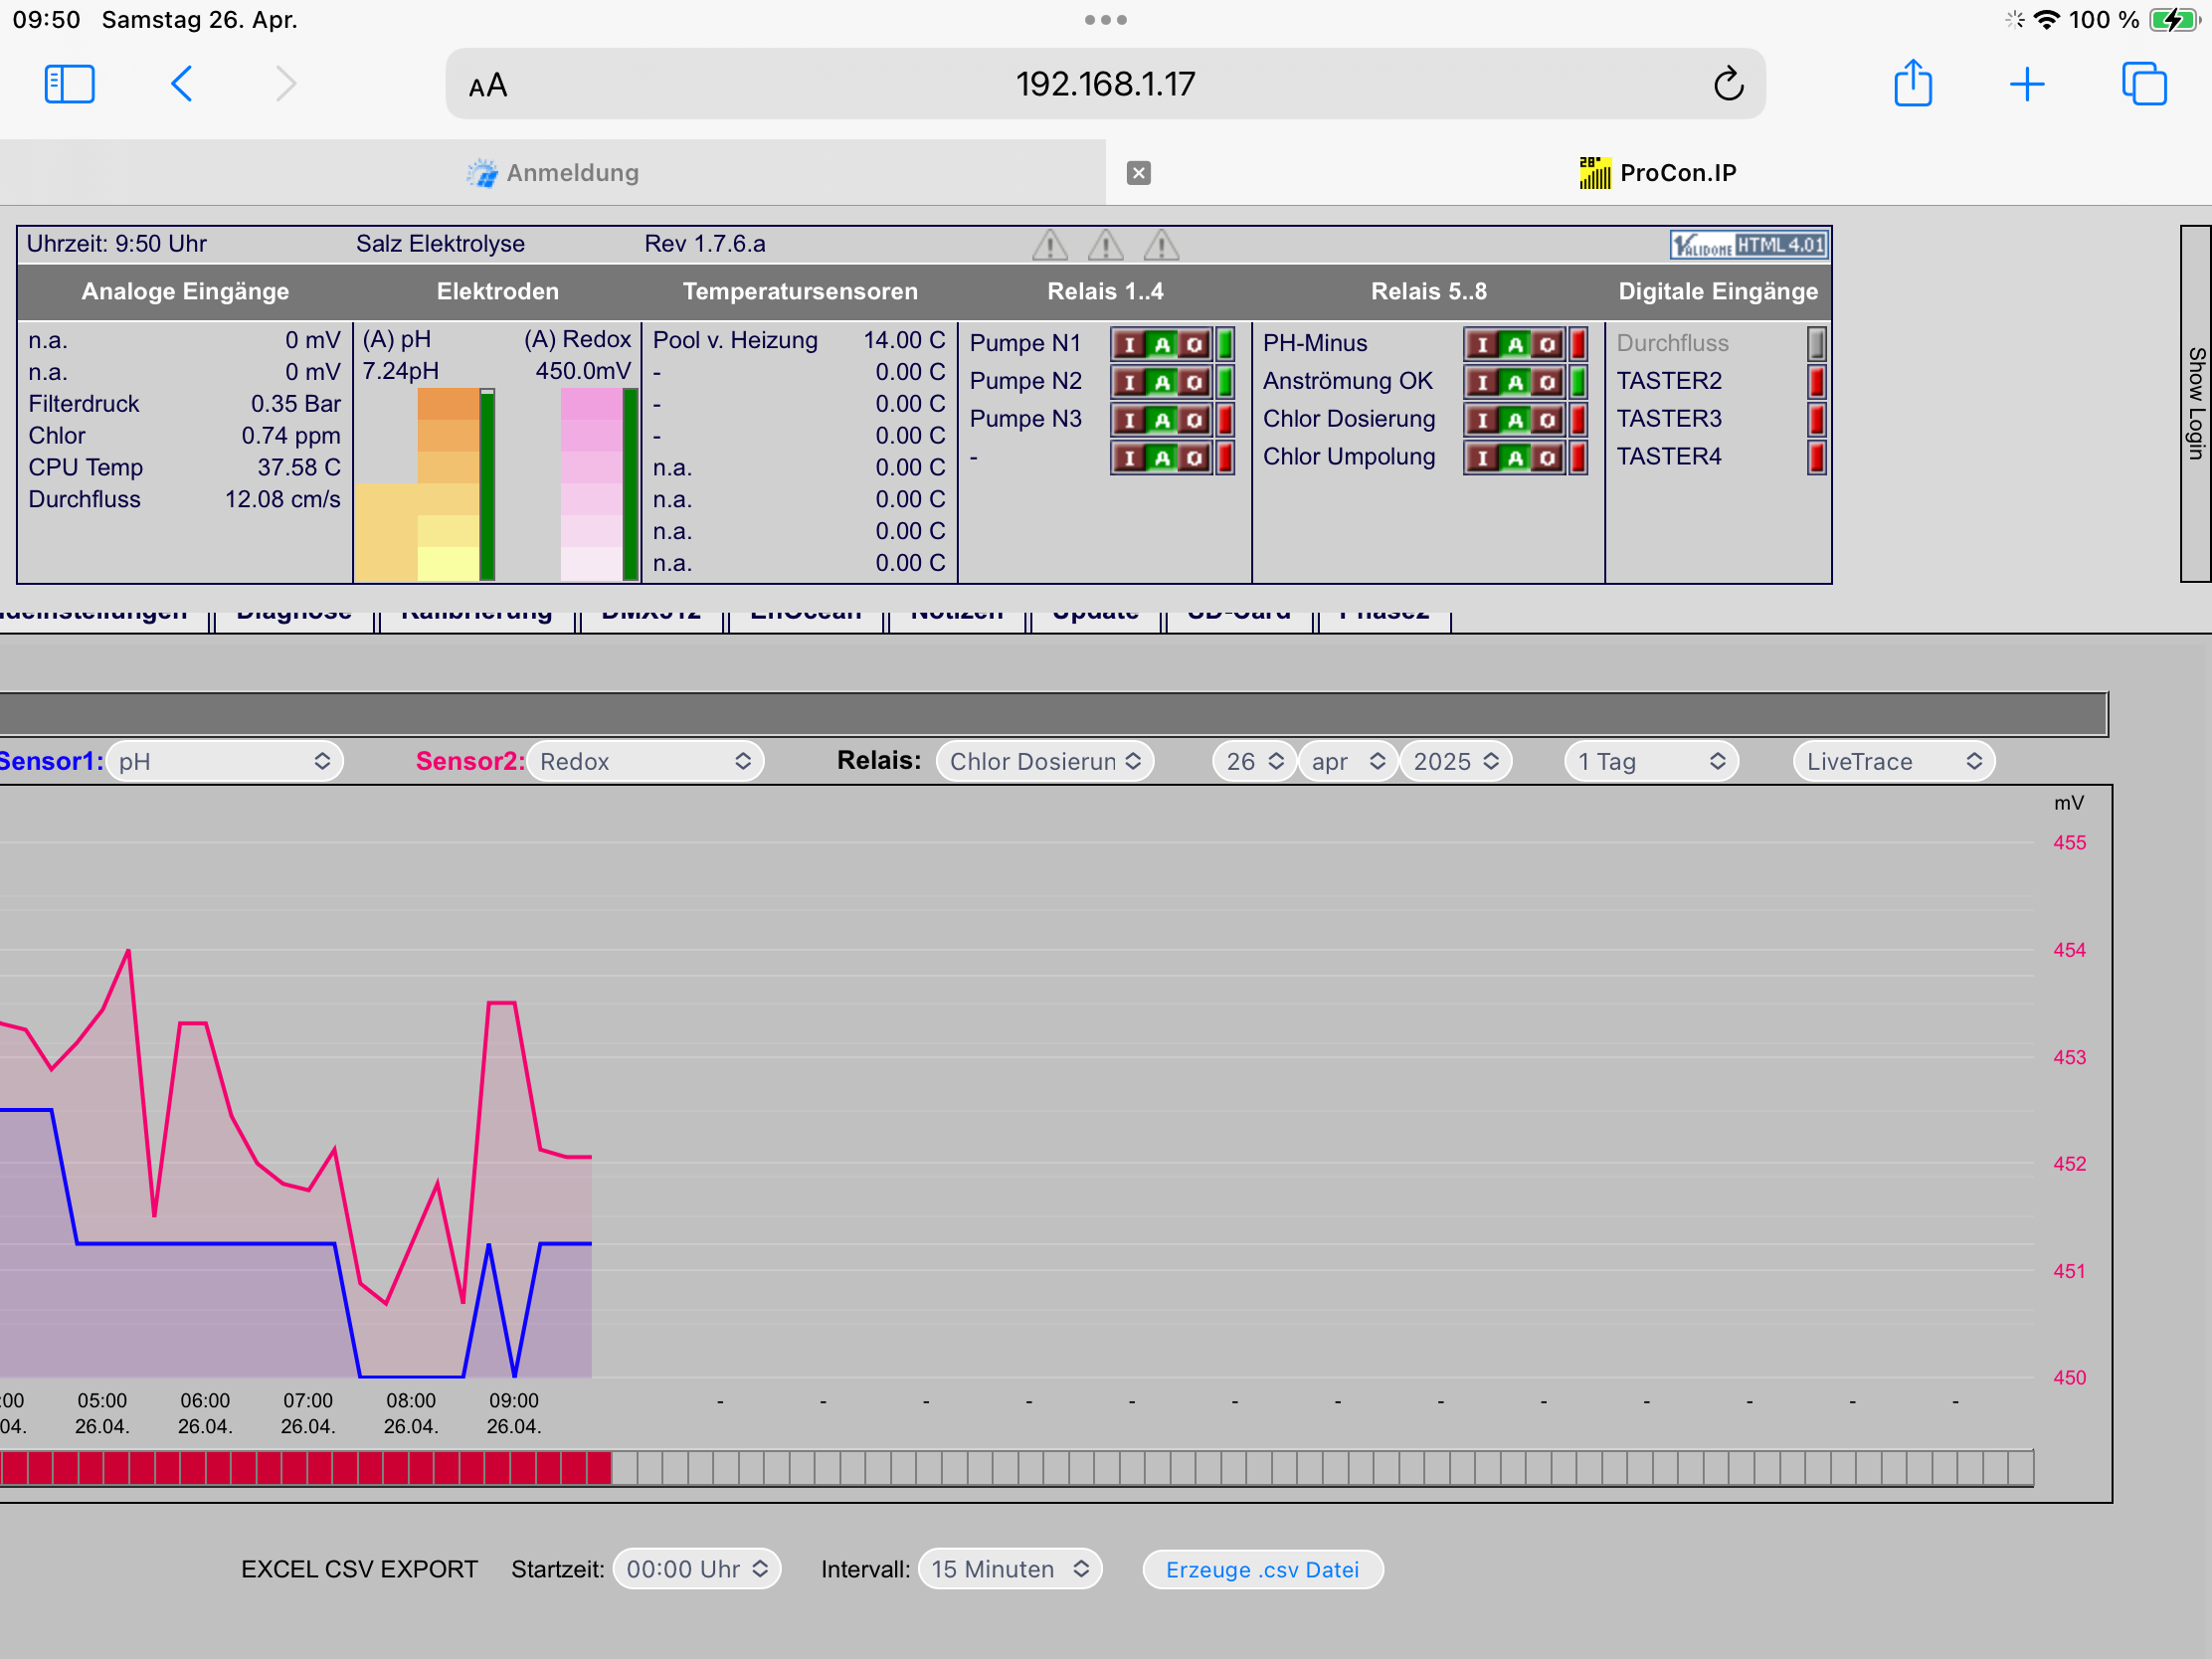
Task: Click Erzeuge .csv Datei button
Action: click(x=1262, y=1569)
